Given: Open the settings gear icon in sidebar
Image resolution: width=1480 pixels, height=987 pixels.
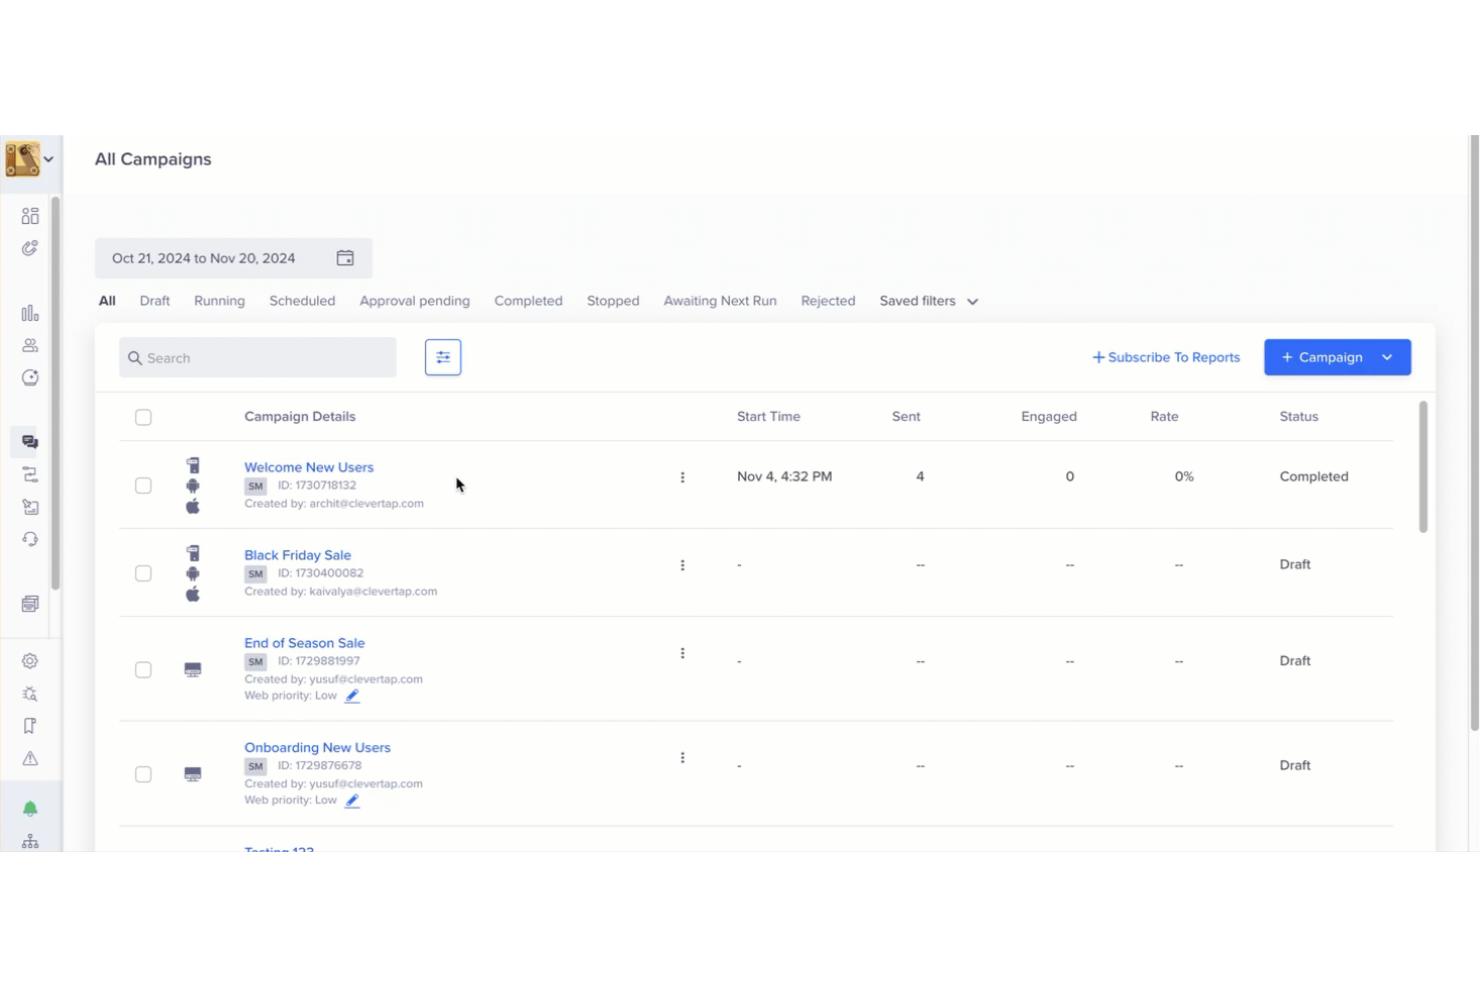Looking at the screenshot, I should pos(30,661).
